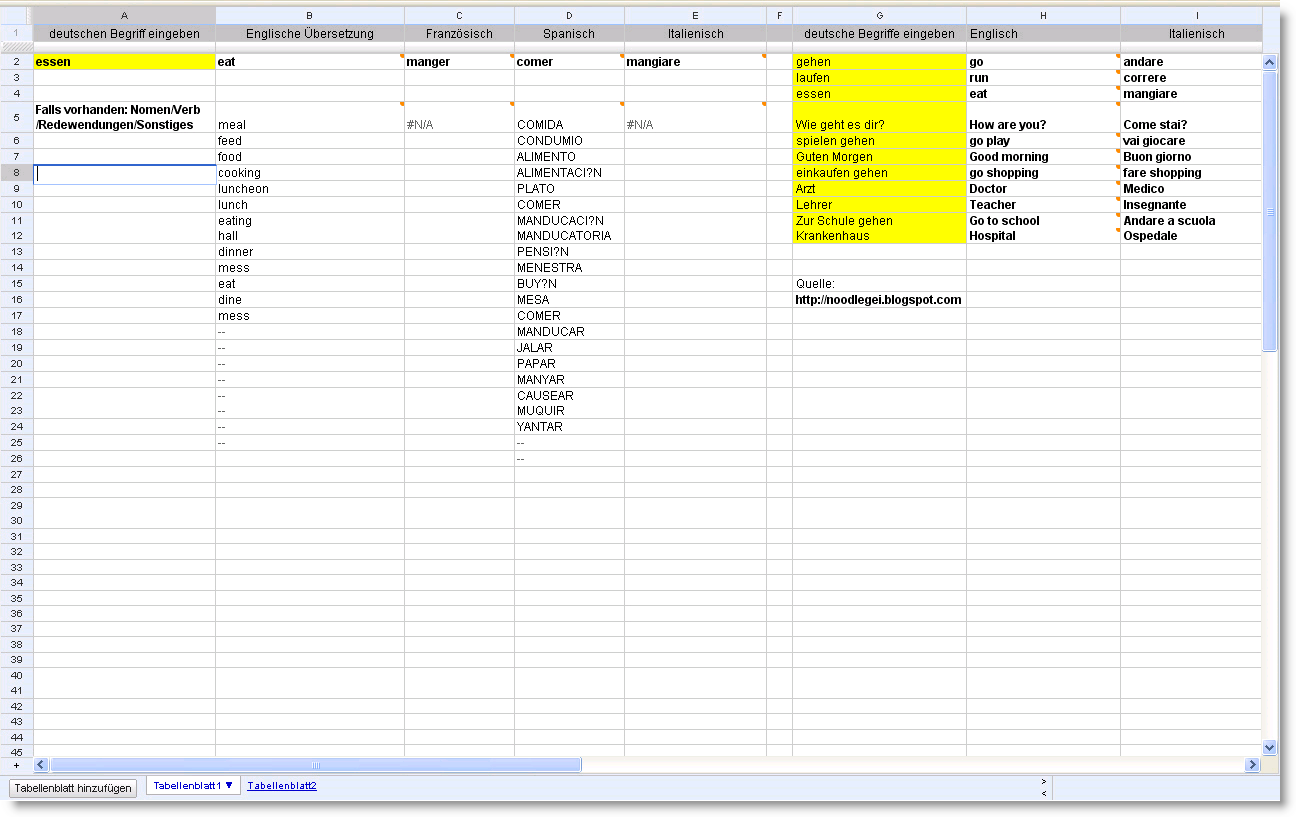Open the comment marker on the "eat" cell
The height and width of the screenshot is (817, 1296).
pyautogui.click(x=401, y=57)
